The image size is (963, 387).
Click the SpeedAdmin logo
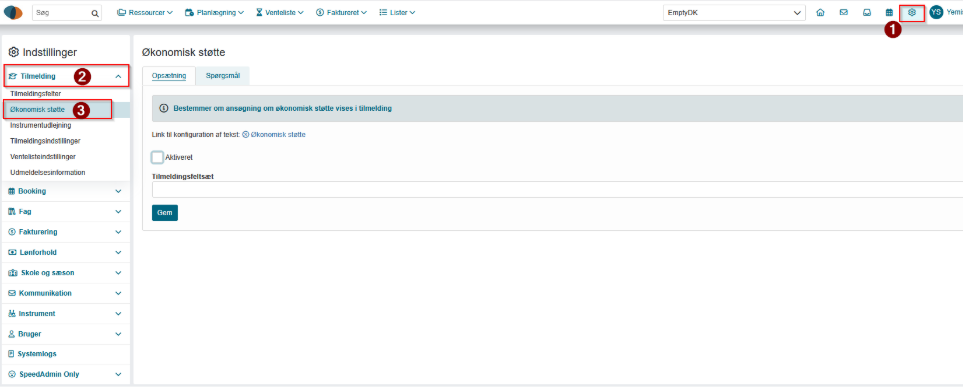14,12
